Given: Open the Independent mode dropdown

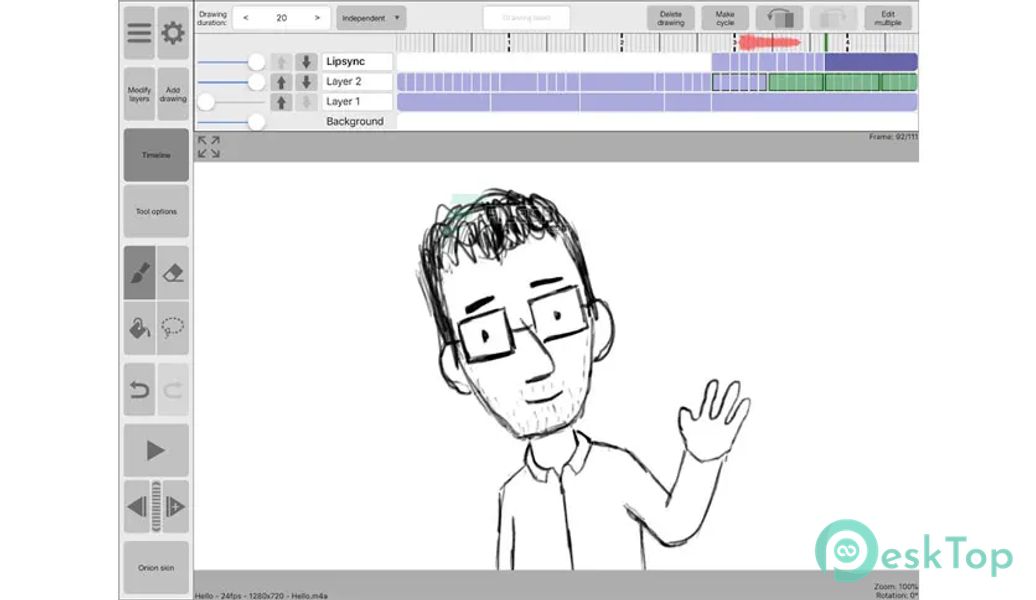Looking at the screenshot, I should point(371,18).
